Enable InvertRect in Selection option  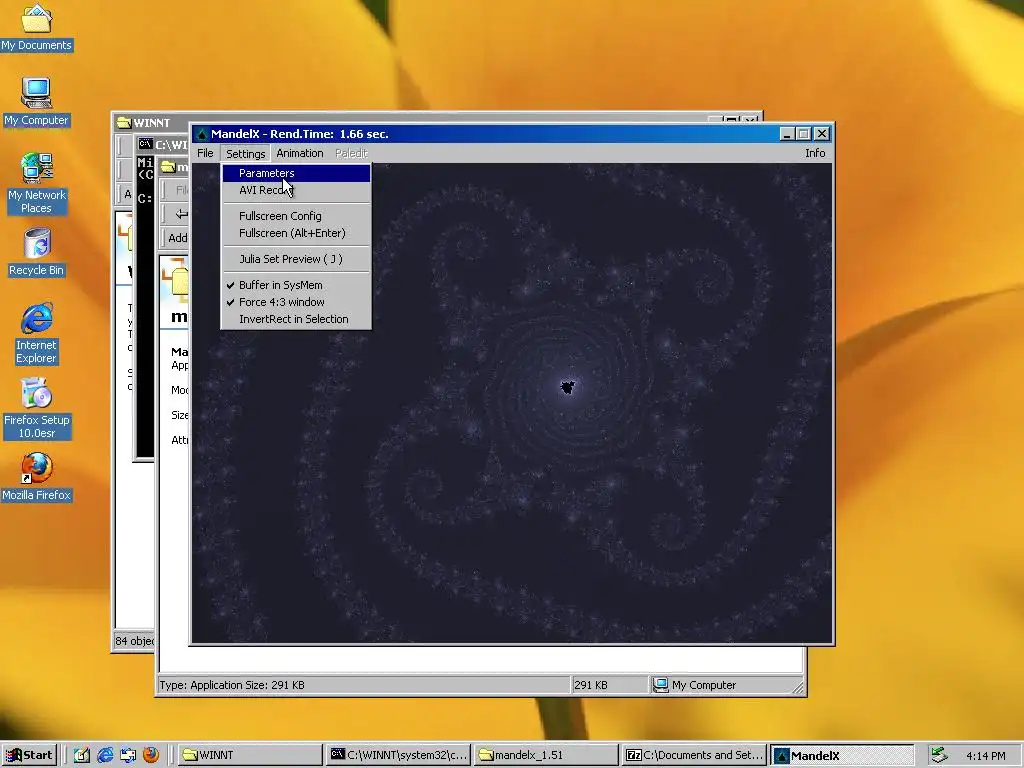pyautogui.click(x=296, y=319)
